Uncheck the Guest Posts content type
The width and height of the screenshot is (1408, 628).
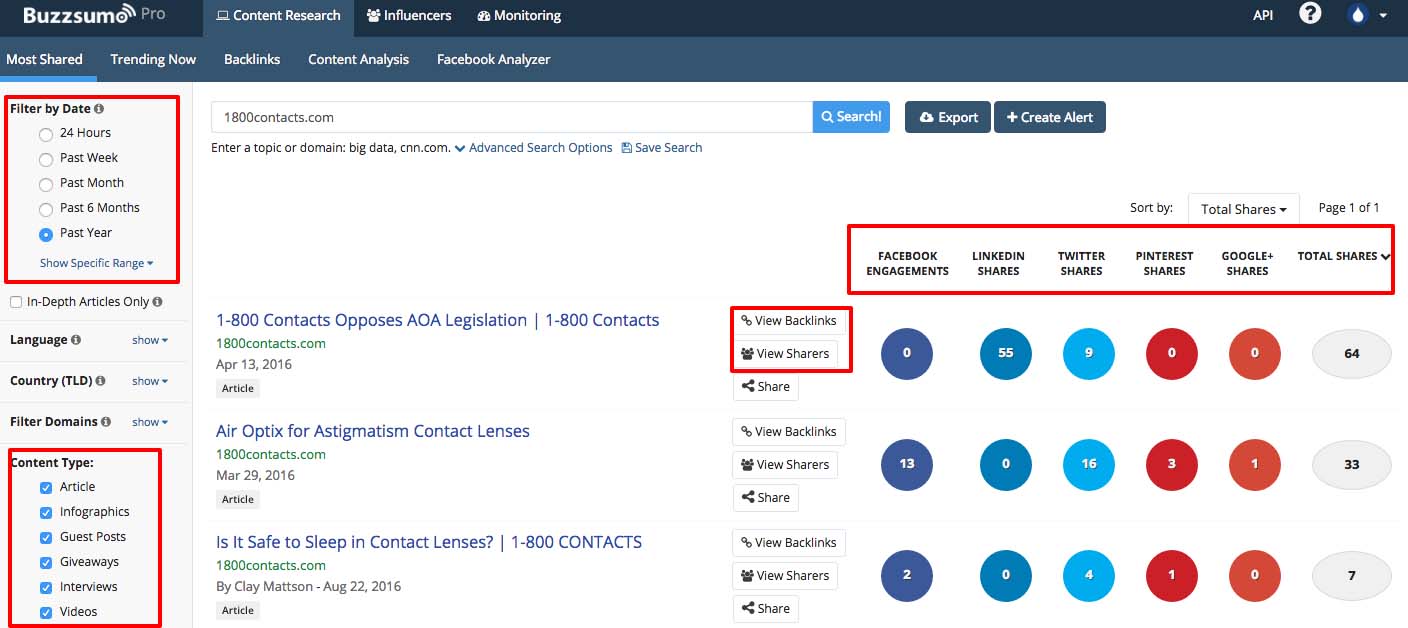click(x=46, y=537)
